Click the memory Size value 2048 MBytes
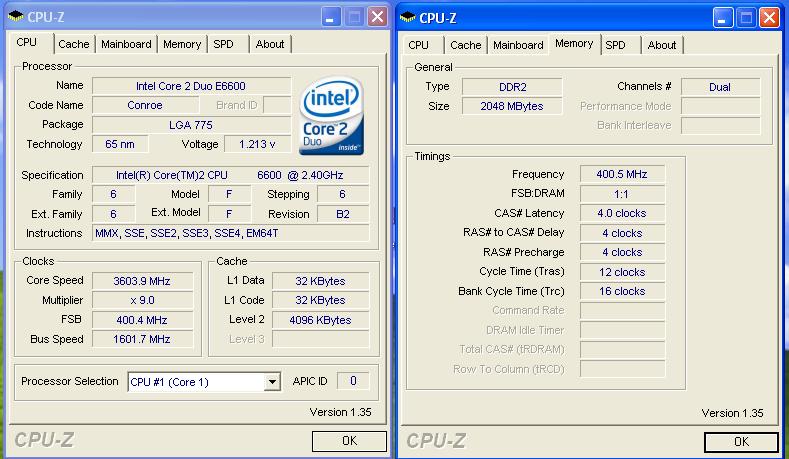789x459 pixels. (512, 106)
